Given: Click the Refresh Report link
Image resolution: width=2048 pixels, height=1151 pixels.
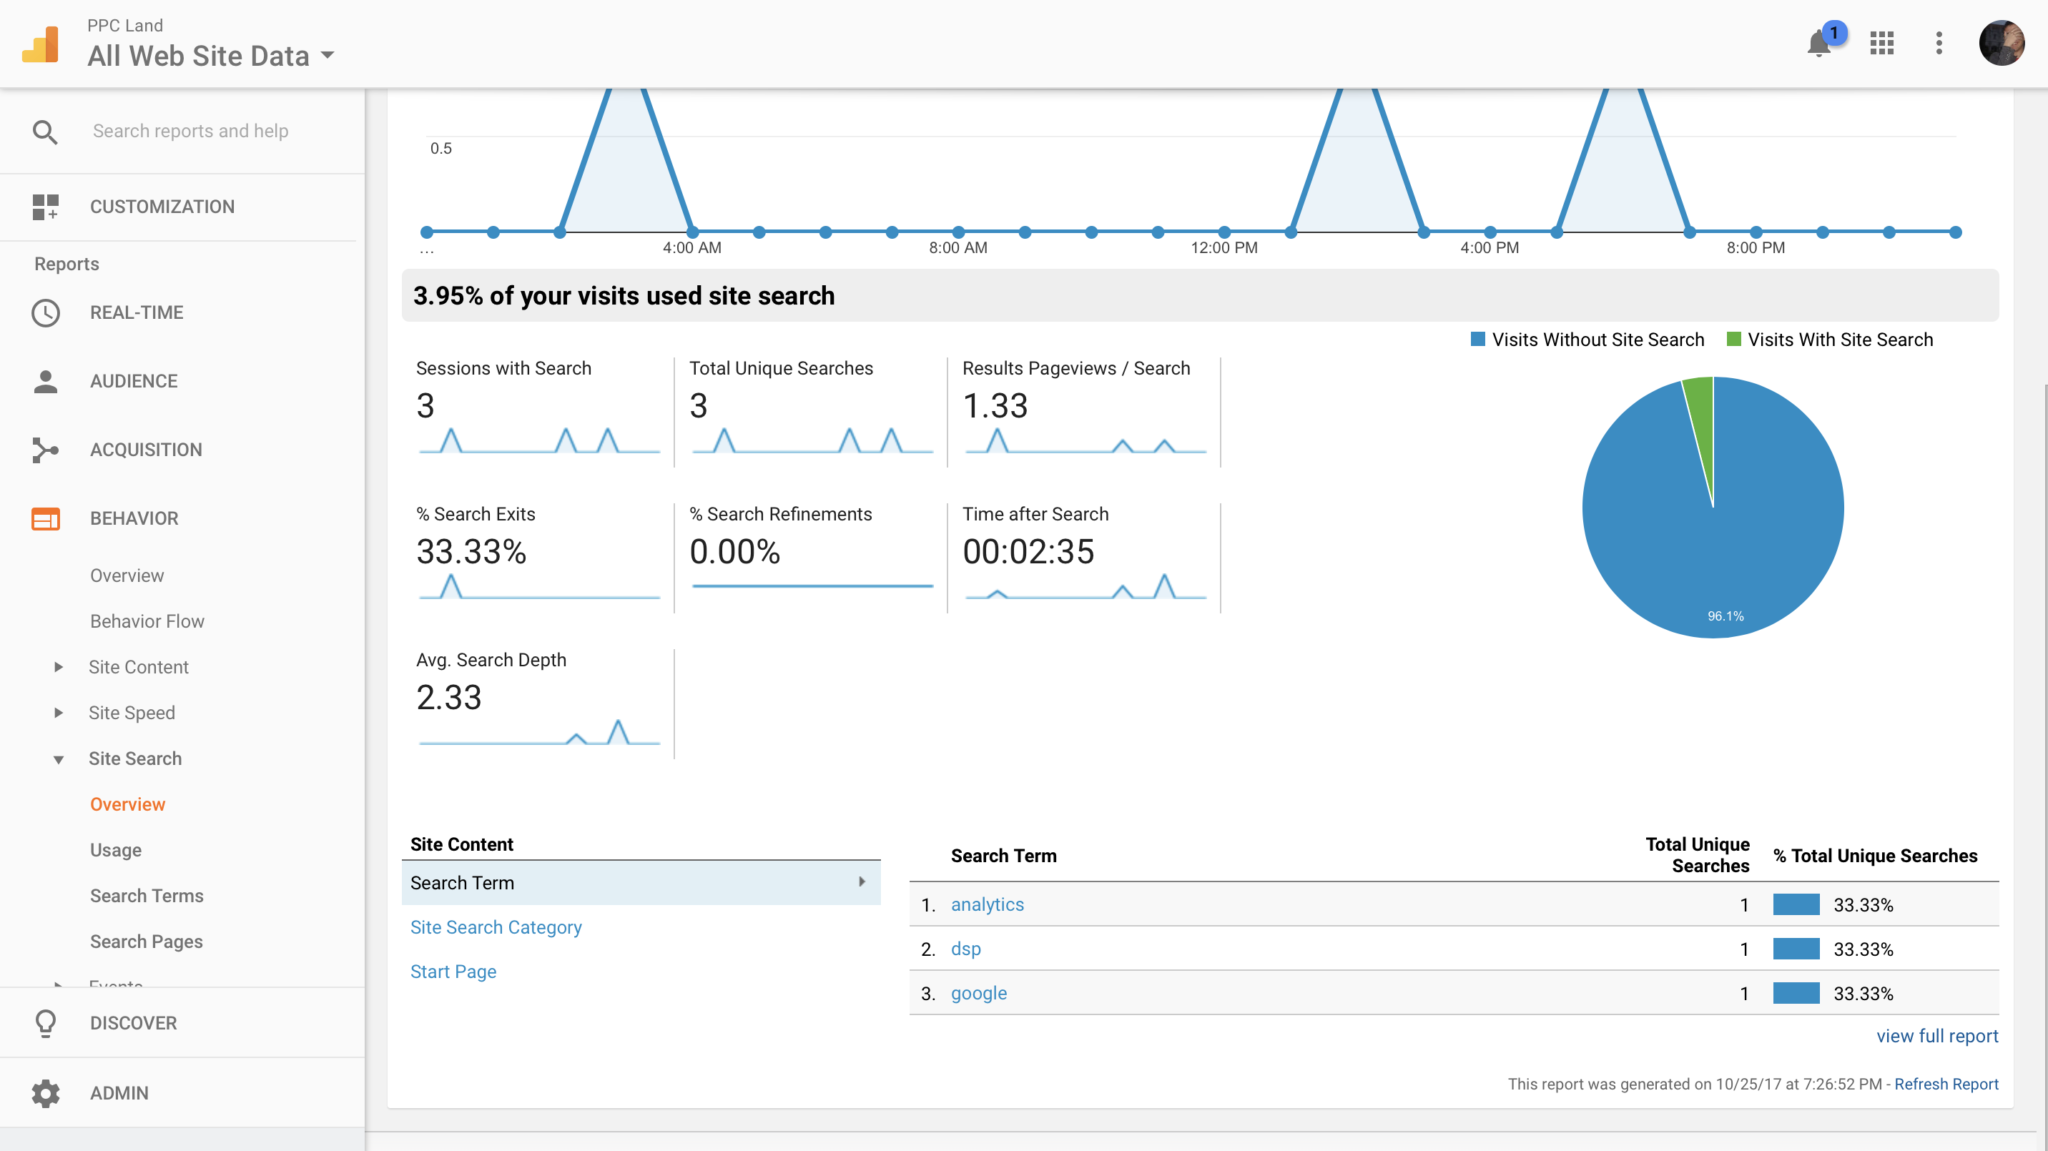Looking at the screenshot, I should [x=1945, y=1084].
